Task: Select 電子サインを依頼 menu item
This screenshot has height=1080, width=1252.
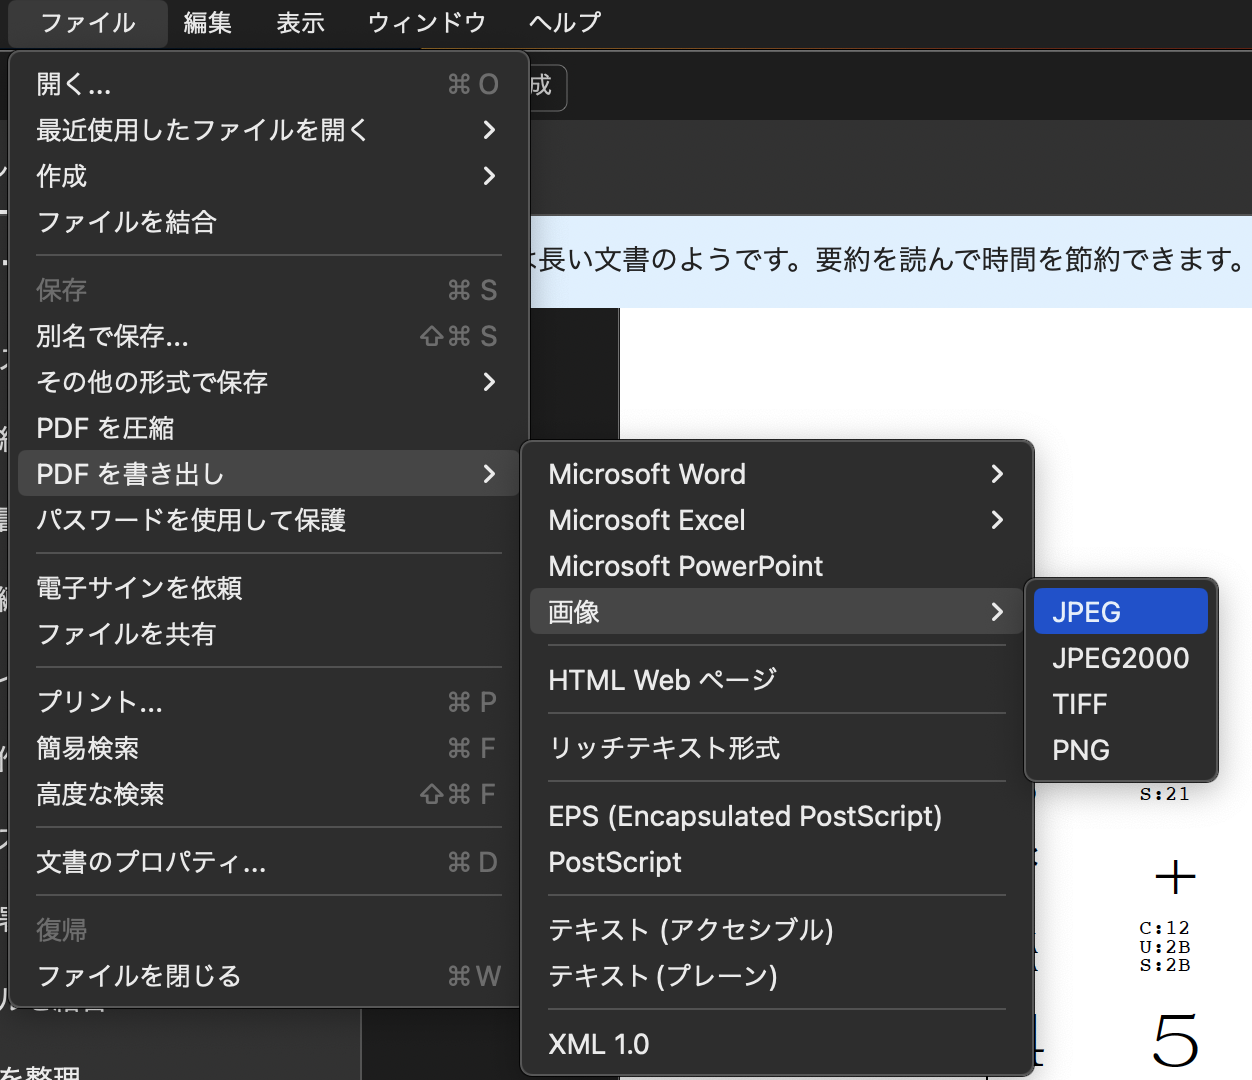Action: (x=268, y=588)
